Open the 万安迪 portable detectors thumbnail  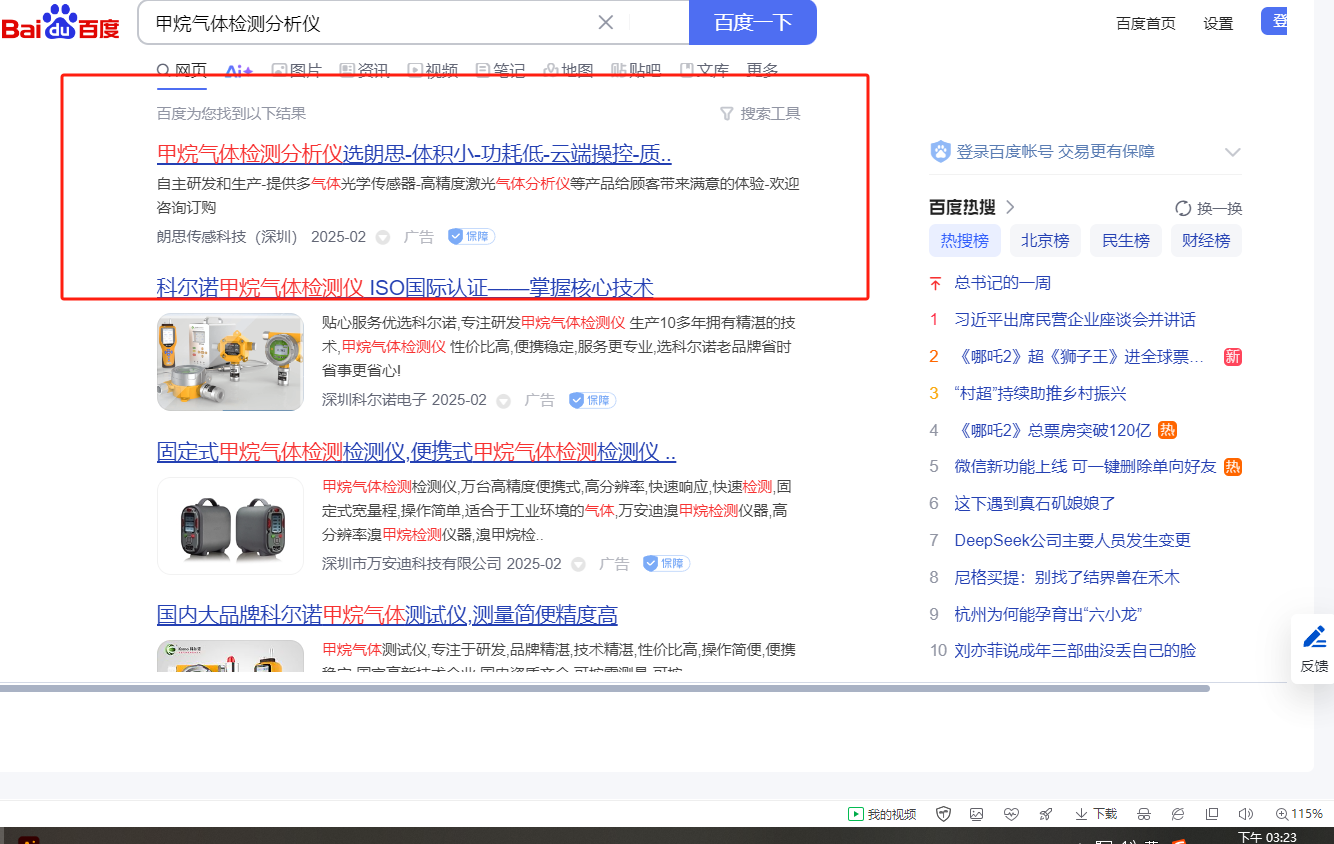tap(230, 526)
